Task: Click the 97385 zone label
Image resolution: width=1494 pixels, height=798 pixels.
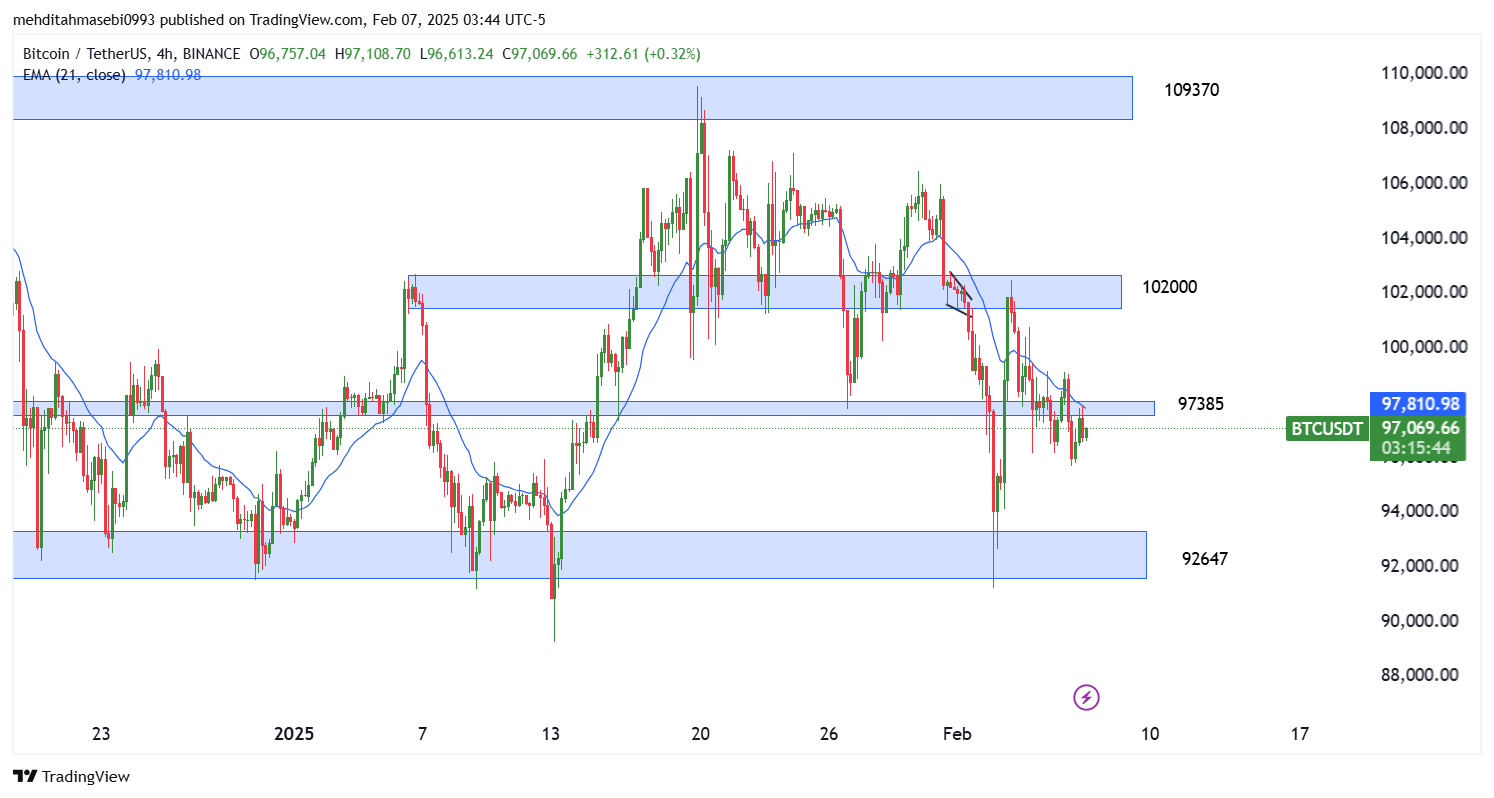Action: tap(1201, 404)
